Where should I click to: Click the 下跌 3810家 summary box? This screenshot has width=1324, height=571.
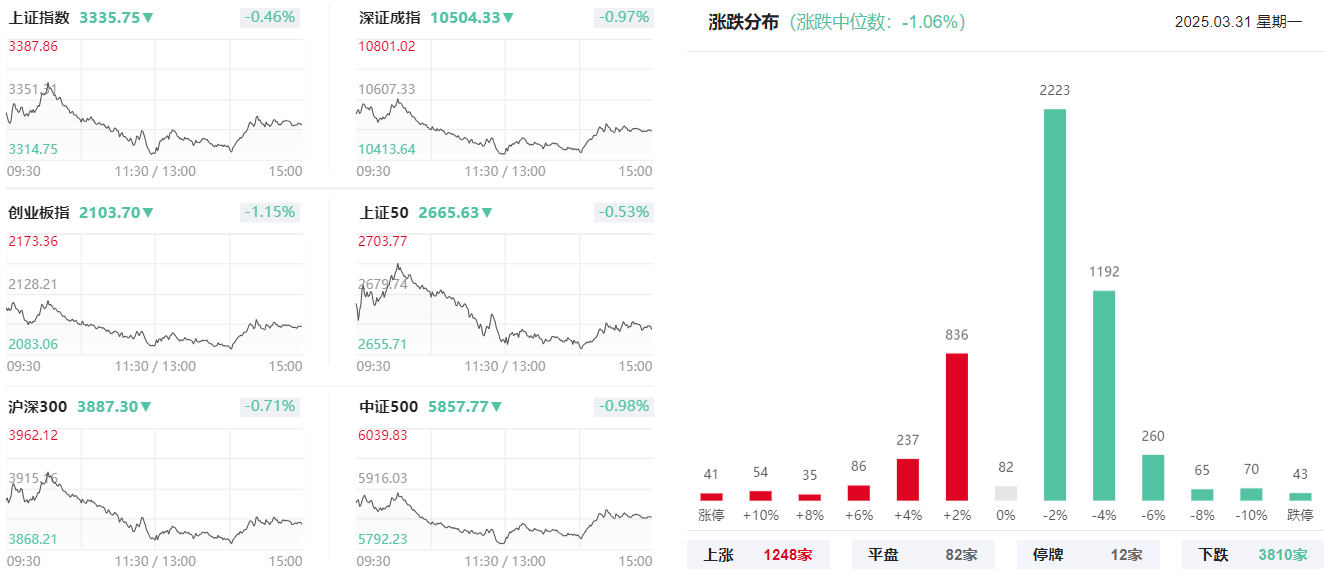coord(1253,554)
